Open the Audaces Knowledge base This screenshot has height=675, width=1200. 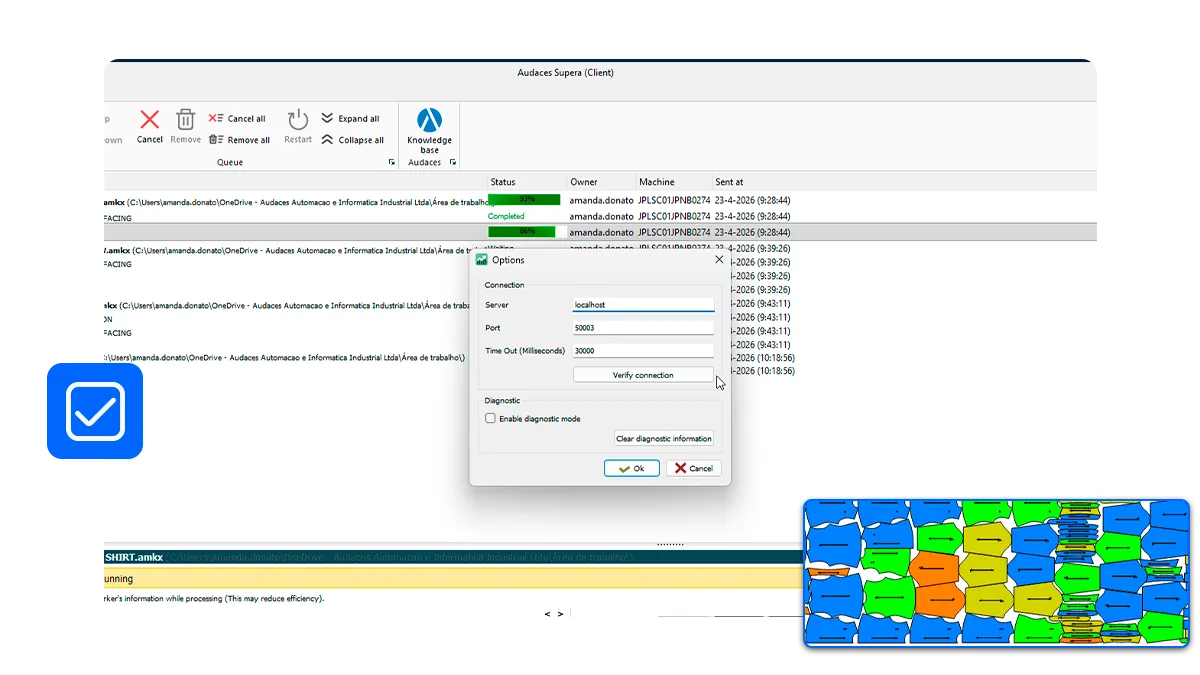[x=429, y=131]
